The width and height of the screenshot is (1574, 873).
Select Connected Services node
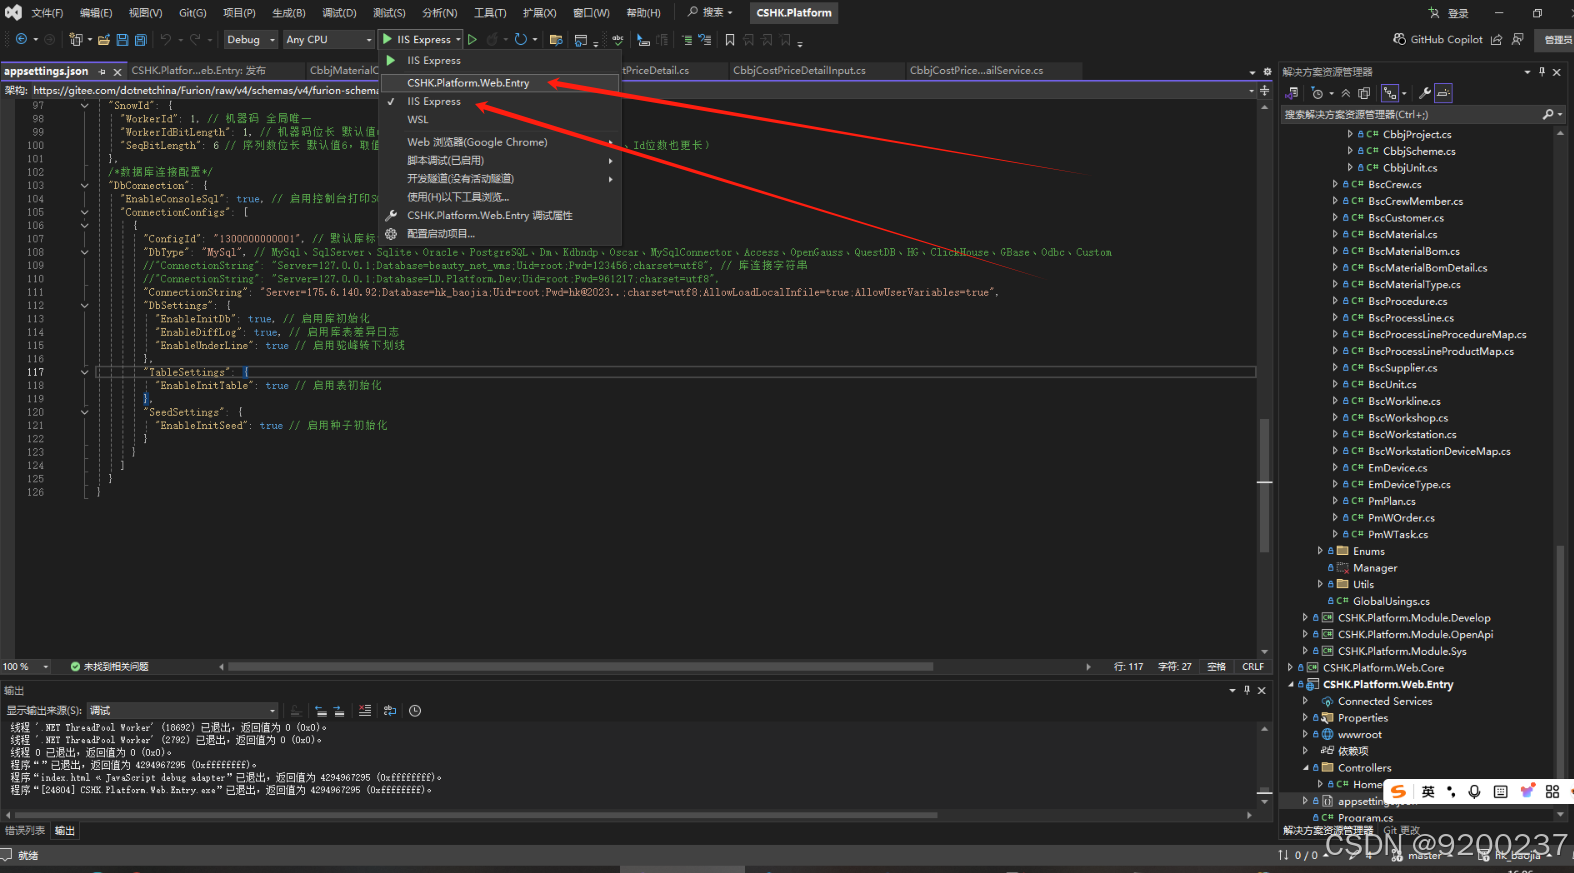1384,701
